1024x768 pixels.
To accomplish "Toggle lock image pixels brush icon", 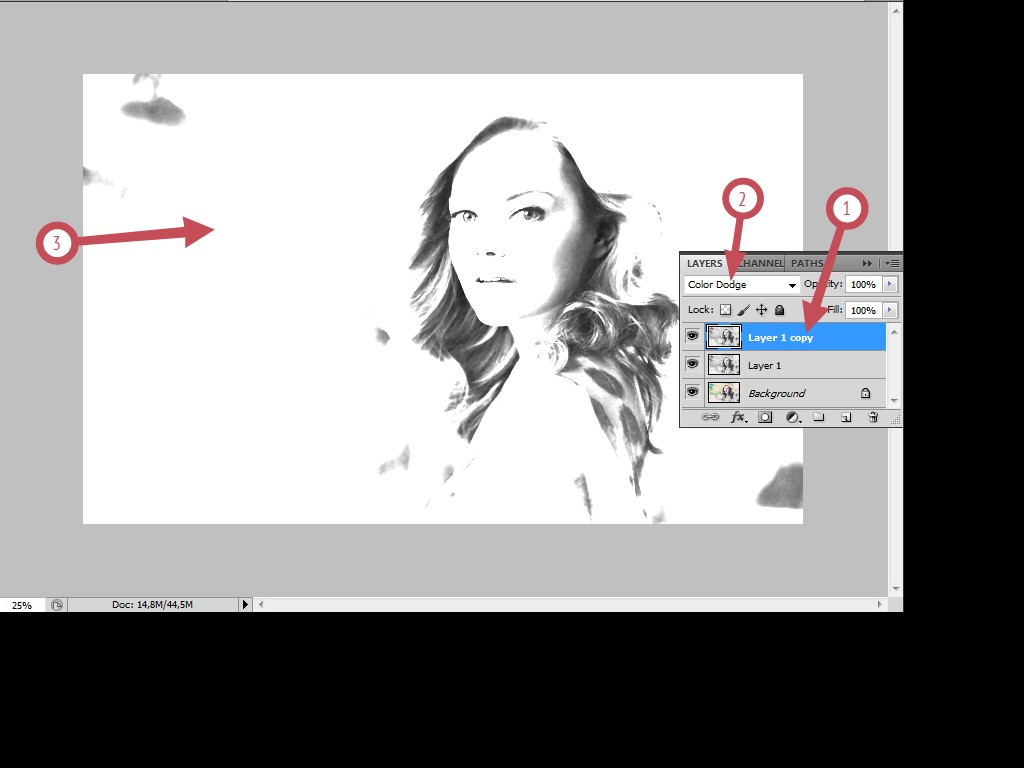I will (744, 310).
